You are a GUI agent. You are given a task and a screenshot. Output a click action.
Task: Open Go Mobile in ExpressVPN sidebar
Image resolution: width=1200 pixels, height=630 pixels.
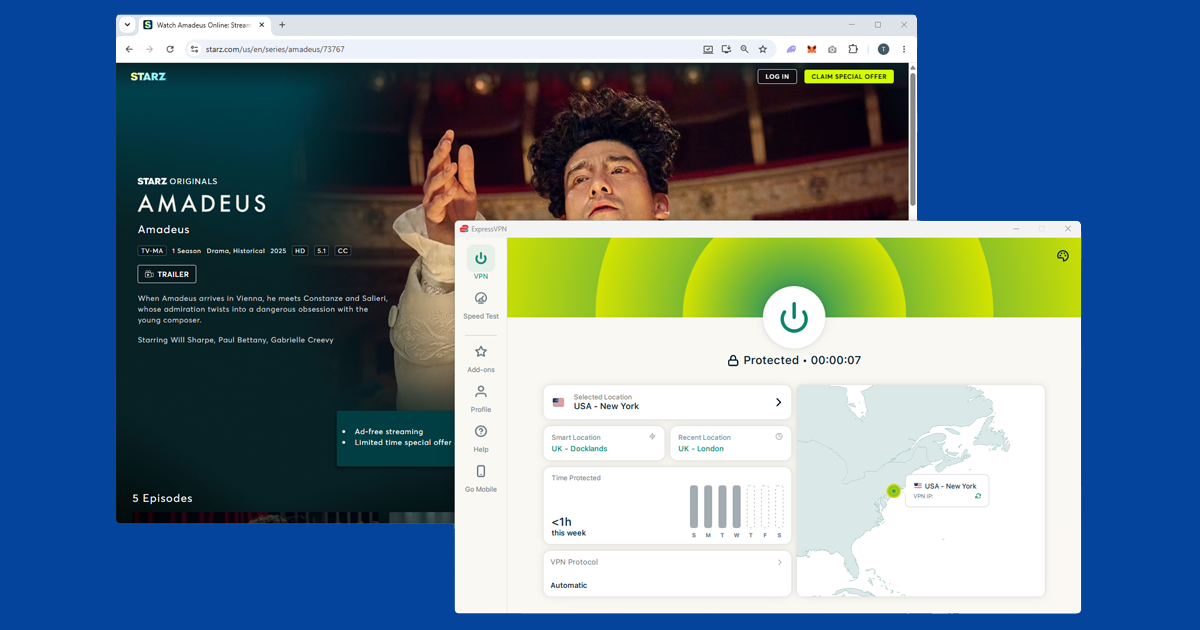[x=481, y=478]
